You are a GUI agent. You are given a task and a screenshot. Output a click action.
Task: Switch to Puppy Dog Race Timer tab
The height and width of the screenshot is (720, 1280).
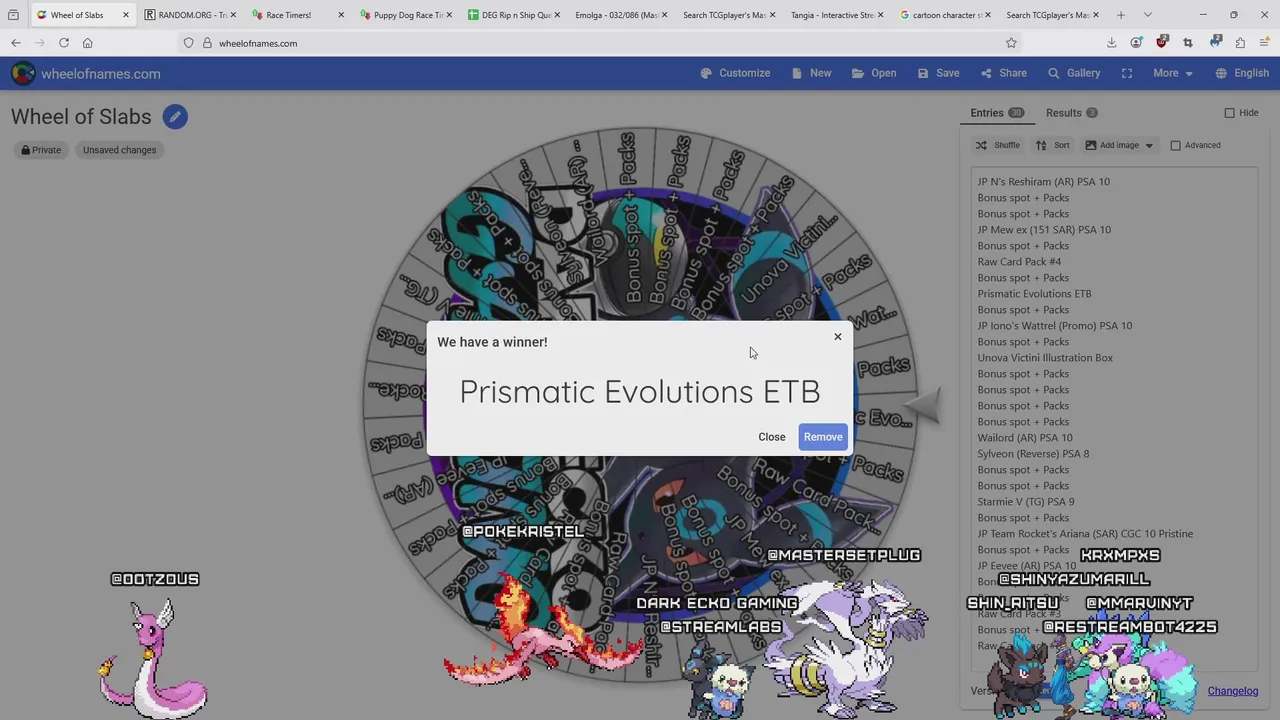(404, 15)
